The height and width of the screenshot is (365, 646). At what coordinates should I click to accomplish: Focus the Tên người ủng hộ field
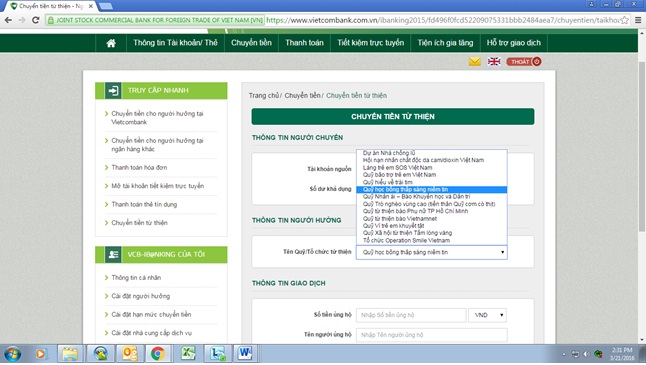click(432, 335)
